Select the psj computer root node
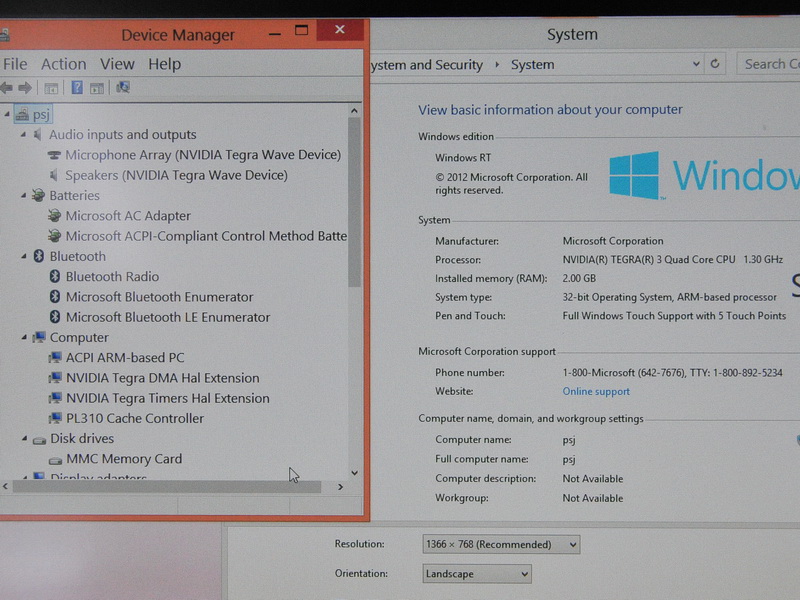This screenshot has height=600, width=800. 34,114
